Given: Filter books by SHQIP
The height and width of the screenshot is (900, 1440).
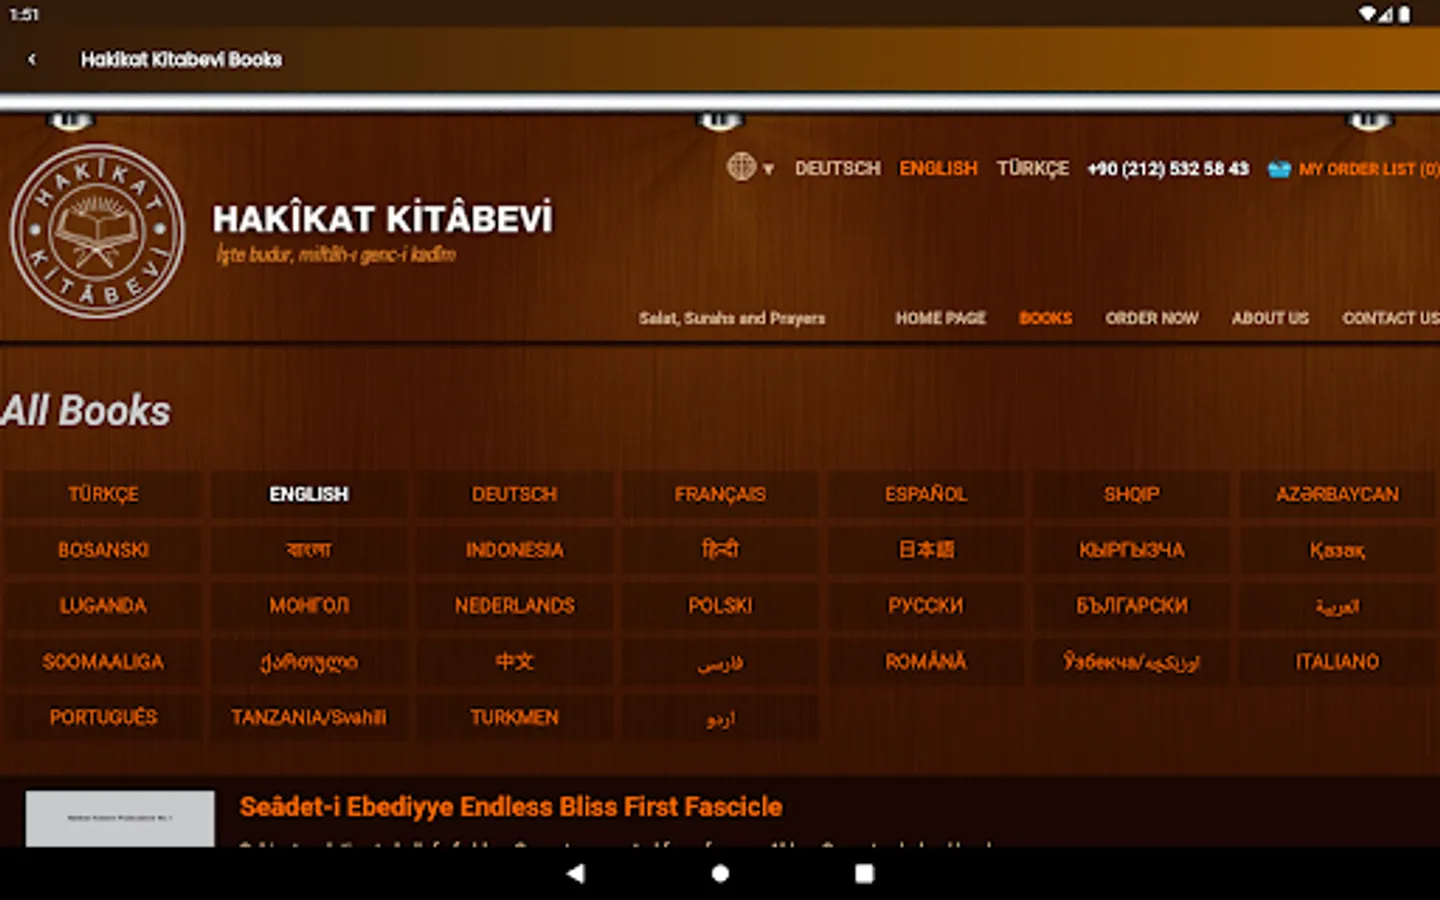Looking at the screenshot, I should pyautogui.click(x=1131, y=494).
